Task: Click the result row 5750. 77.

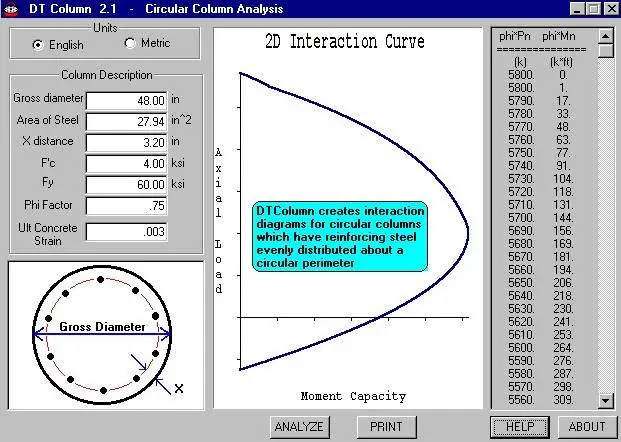Action: coord(540,152)
